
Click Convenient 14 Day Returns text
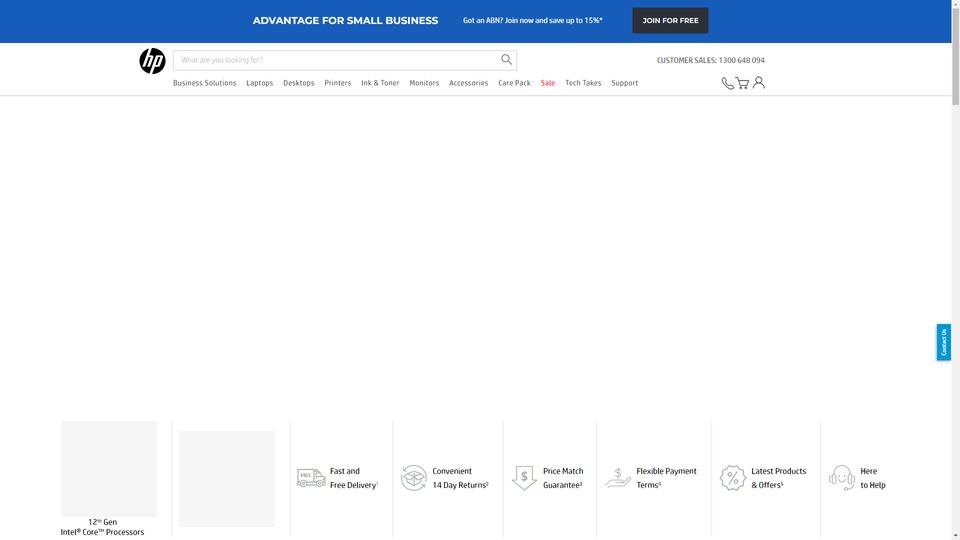pos(460,478)
